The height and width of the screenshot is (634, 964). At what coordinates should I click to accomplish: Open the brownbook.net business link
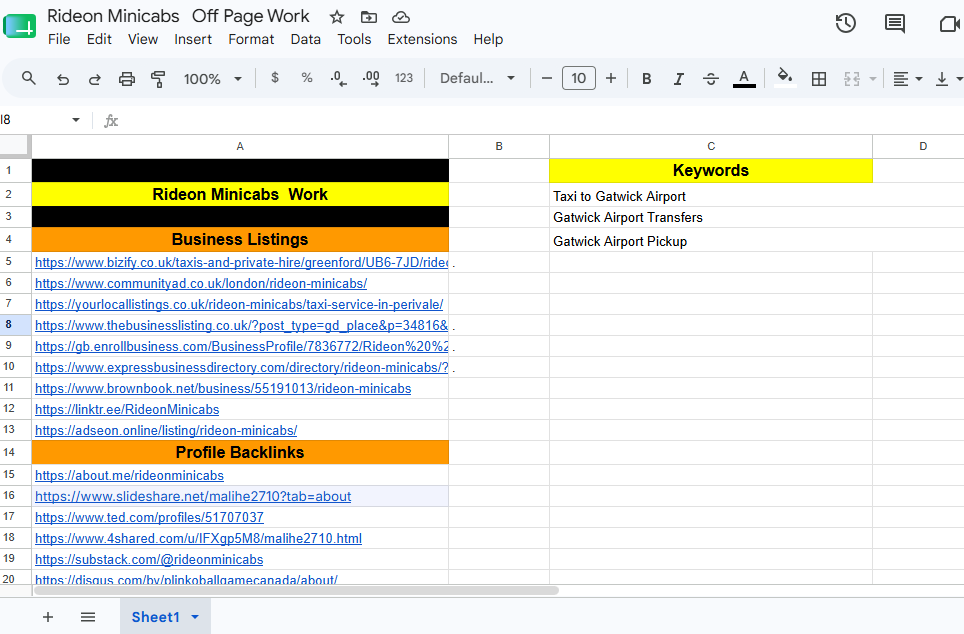tap(223, 389)
